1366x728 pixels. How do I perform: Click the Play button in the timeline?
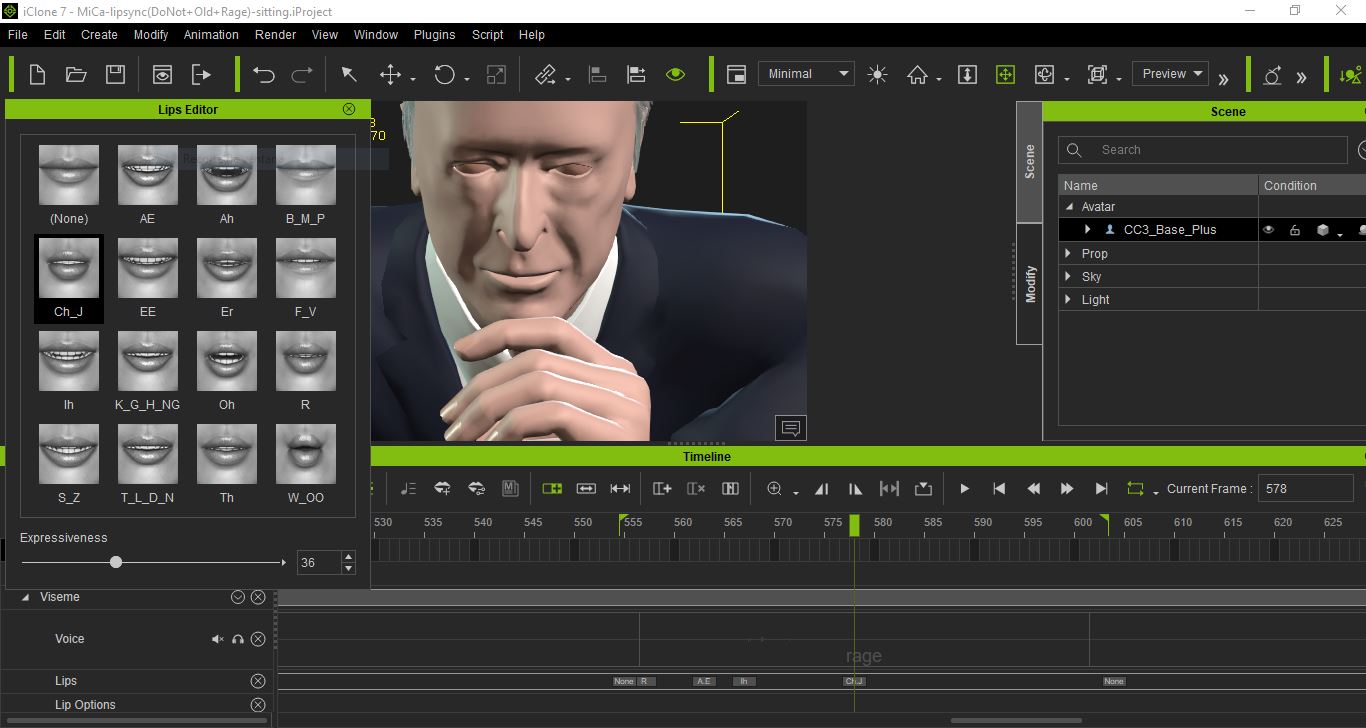[964, 489]
